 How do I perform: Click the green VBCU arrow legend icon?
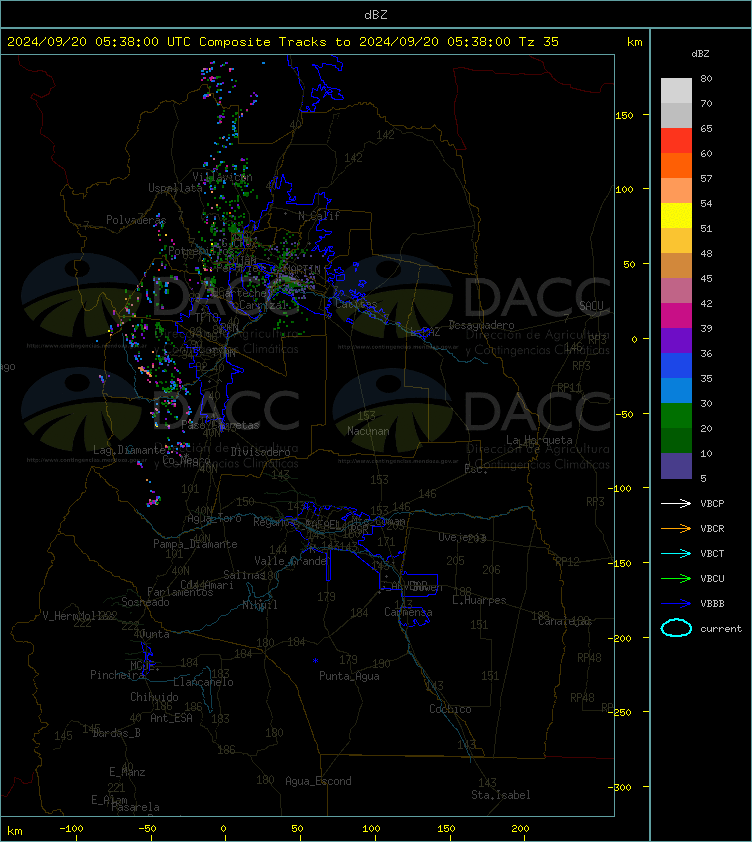pos(676,578)
